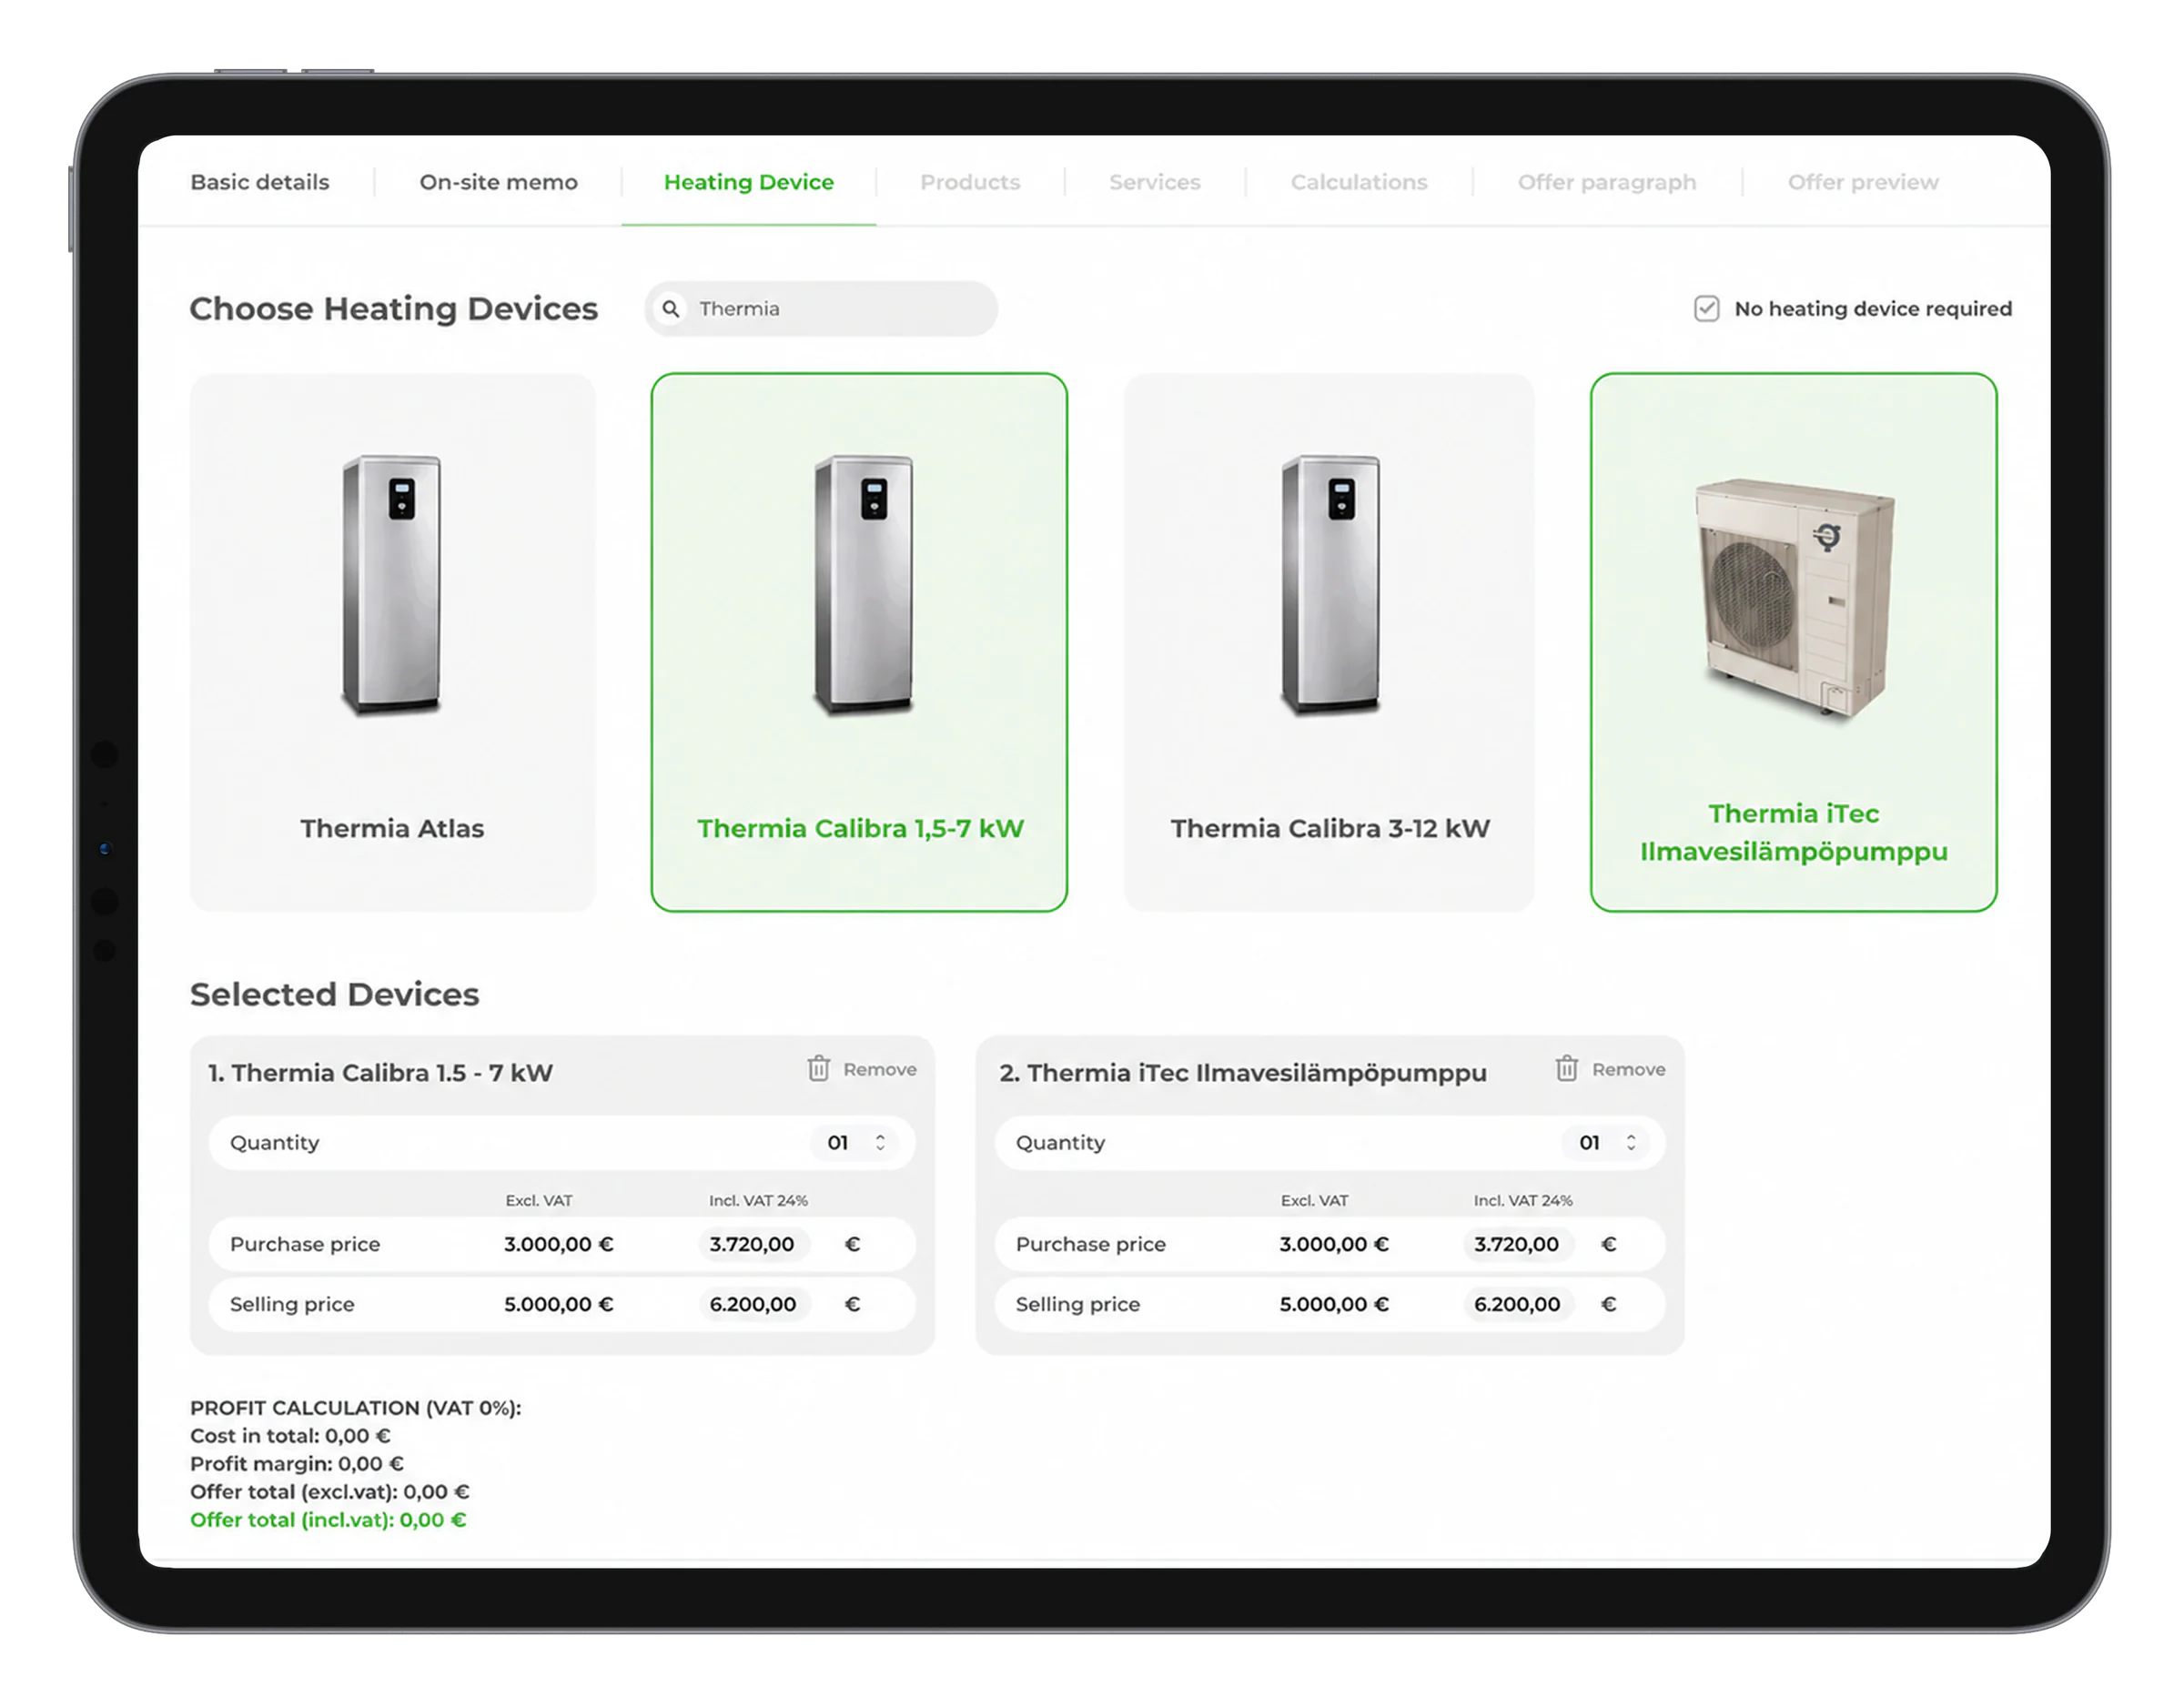Click trash icon for Thermia Calibra 1.5 - 7 kW
The image size is (2184, 1707).
tap(818, 1068)
